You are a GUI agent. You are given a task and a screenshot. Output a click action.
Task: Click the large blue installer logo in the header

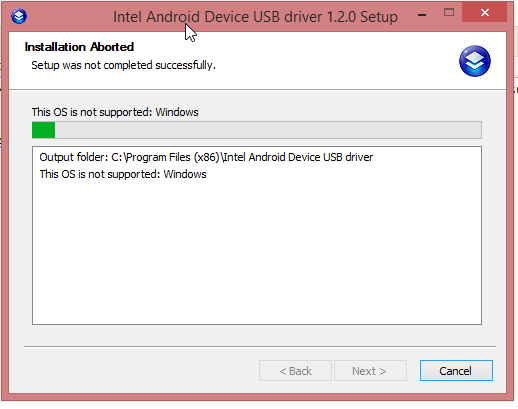[x=475, y=61]
